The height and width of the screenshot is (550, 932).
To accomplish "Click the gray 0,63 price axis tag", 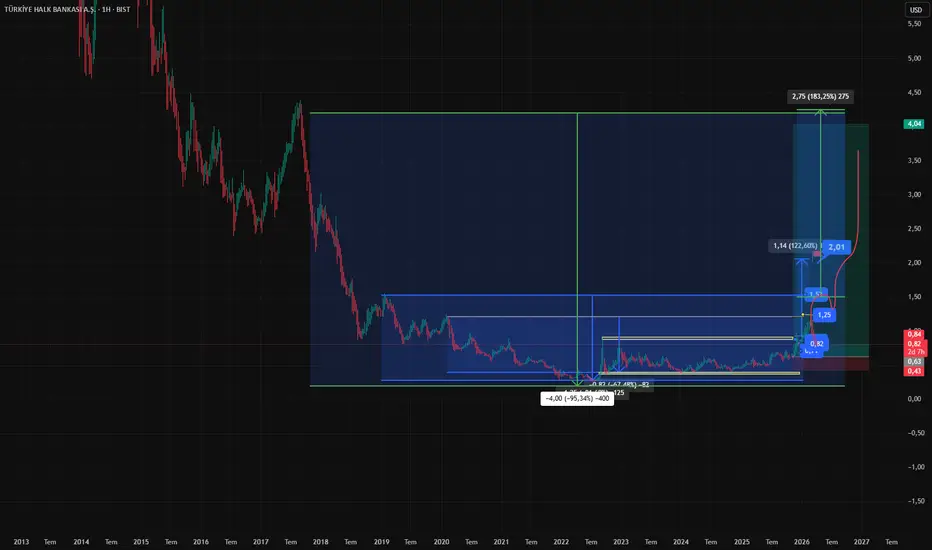I will point(914,362).
